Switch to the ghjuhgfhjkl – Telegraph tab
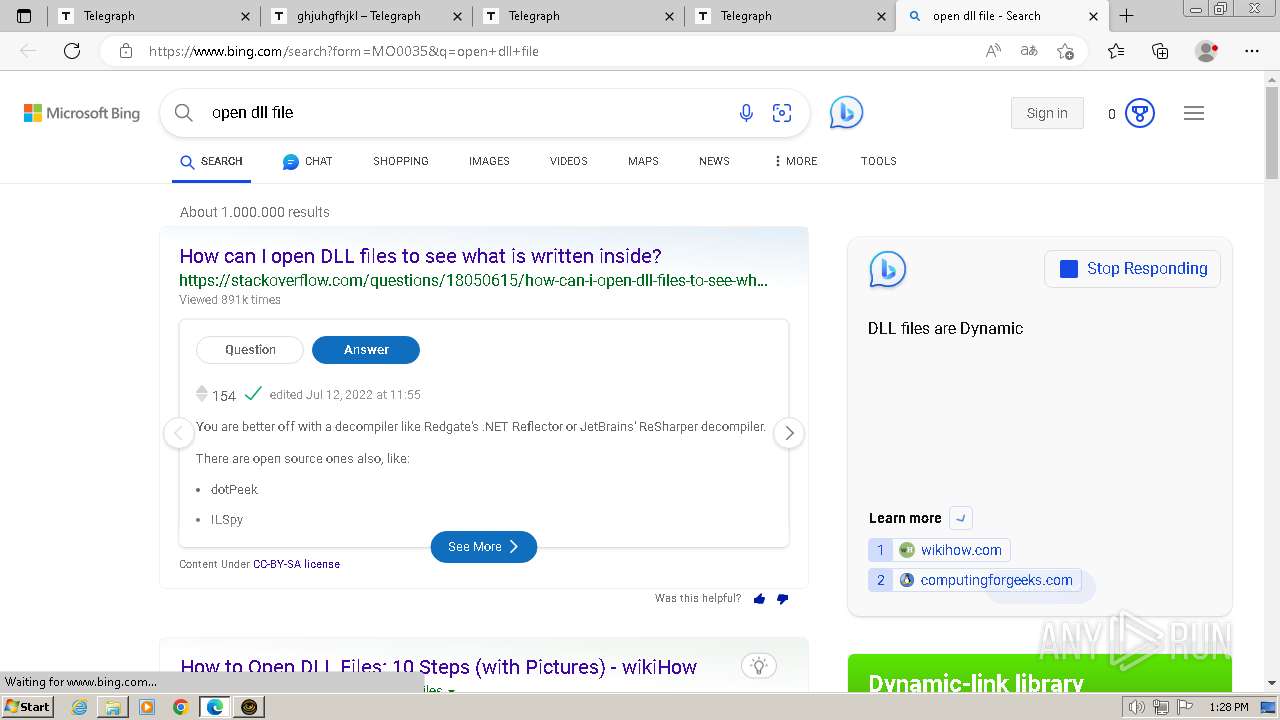This screenshot has height=720, width=1280. (367, 16)
